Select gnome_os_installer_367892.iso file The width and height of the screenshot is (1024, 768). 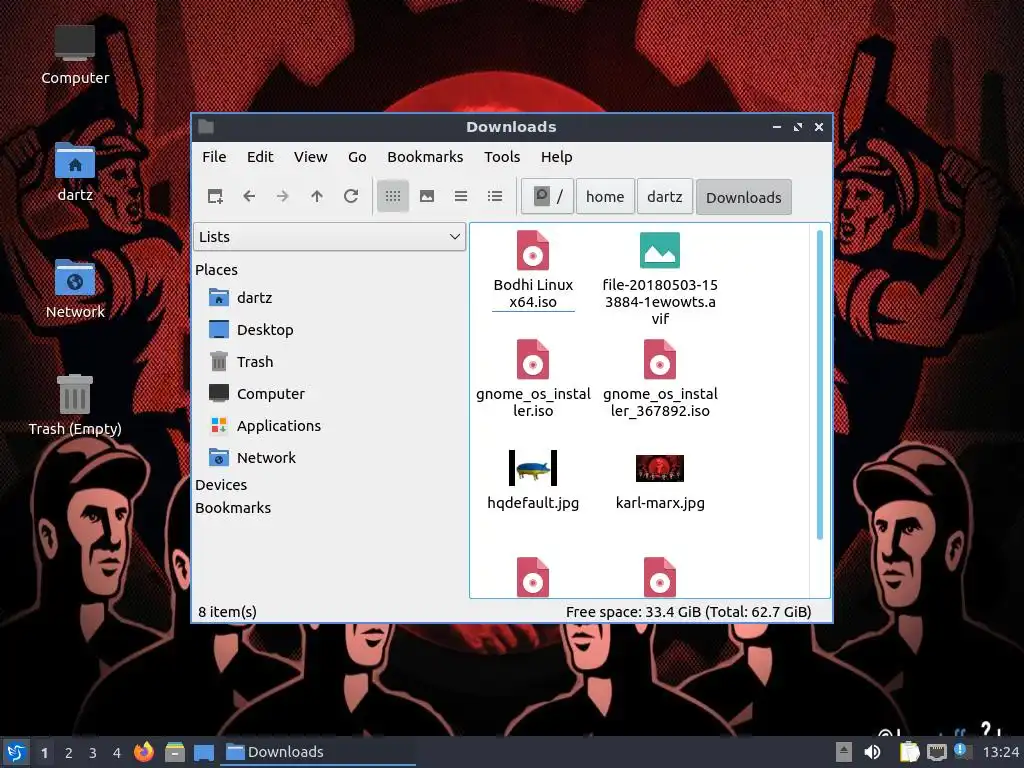coord(660,378)
